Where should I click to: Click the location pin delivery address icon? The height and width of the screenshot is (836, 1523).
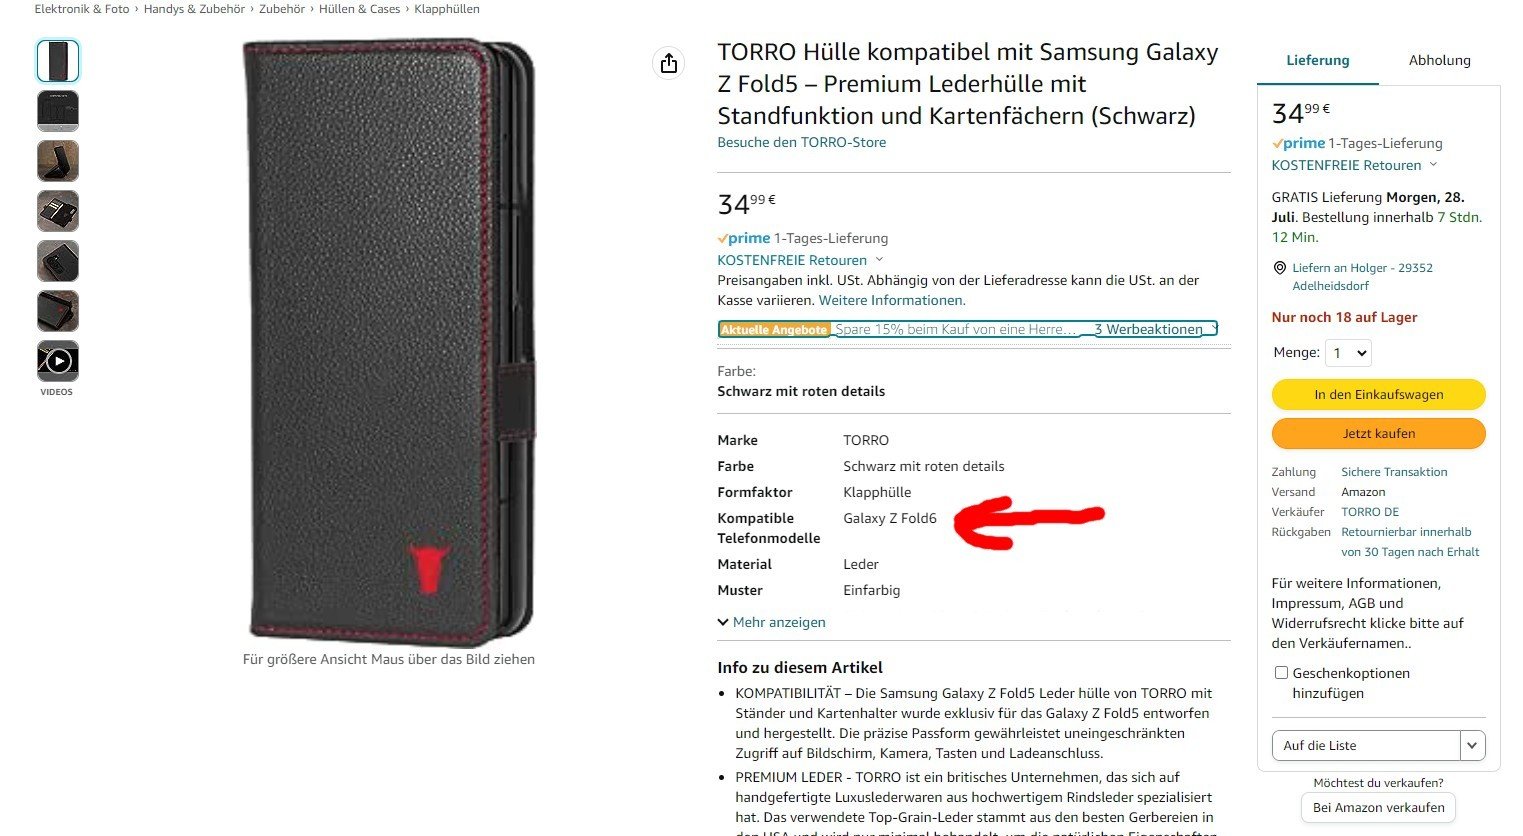1279,268
